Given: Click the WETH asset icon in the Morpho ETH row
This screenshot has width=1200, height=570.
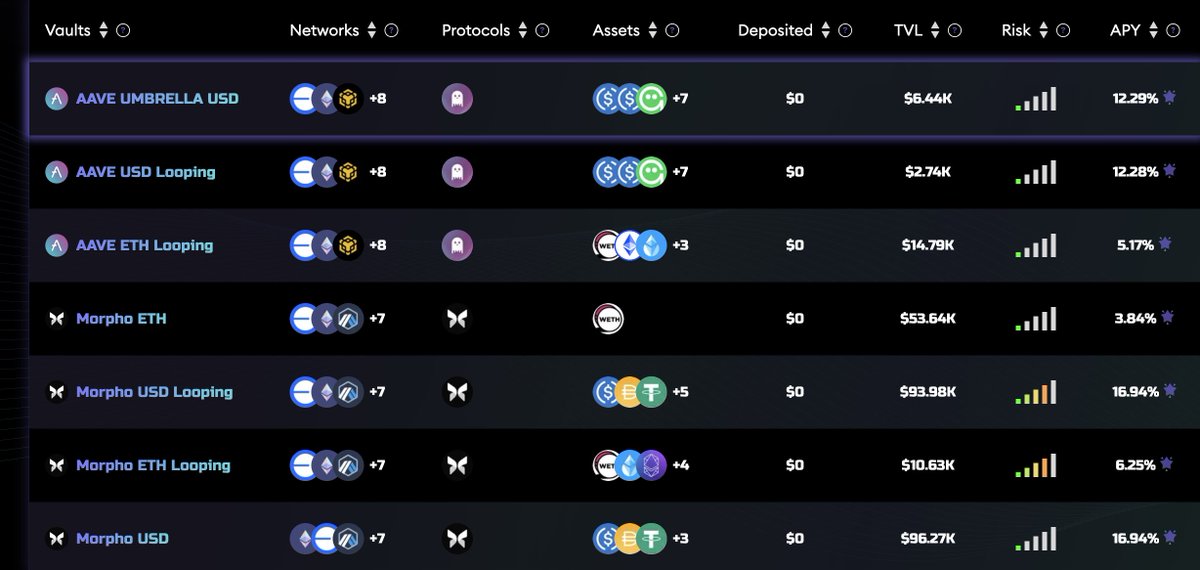Looking at the screenshot, I should pos(607,319).
